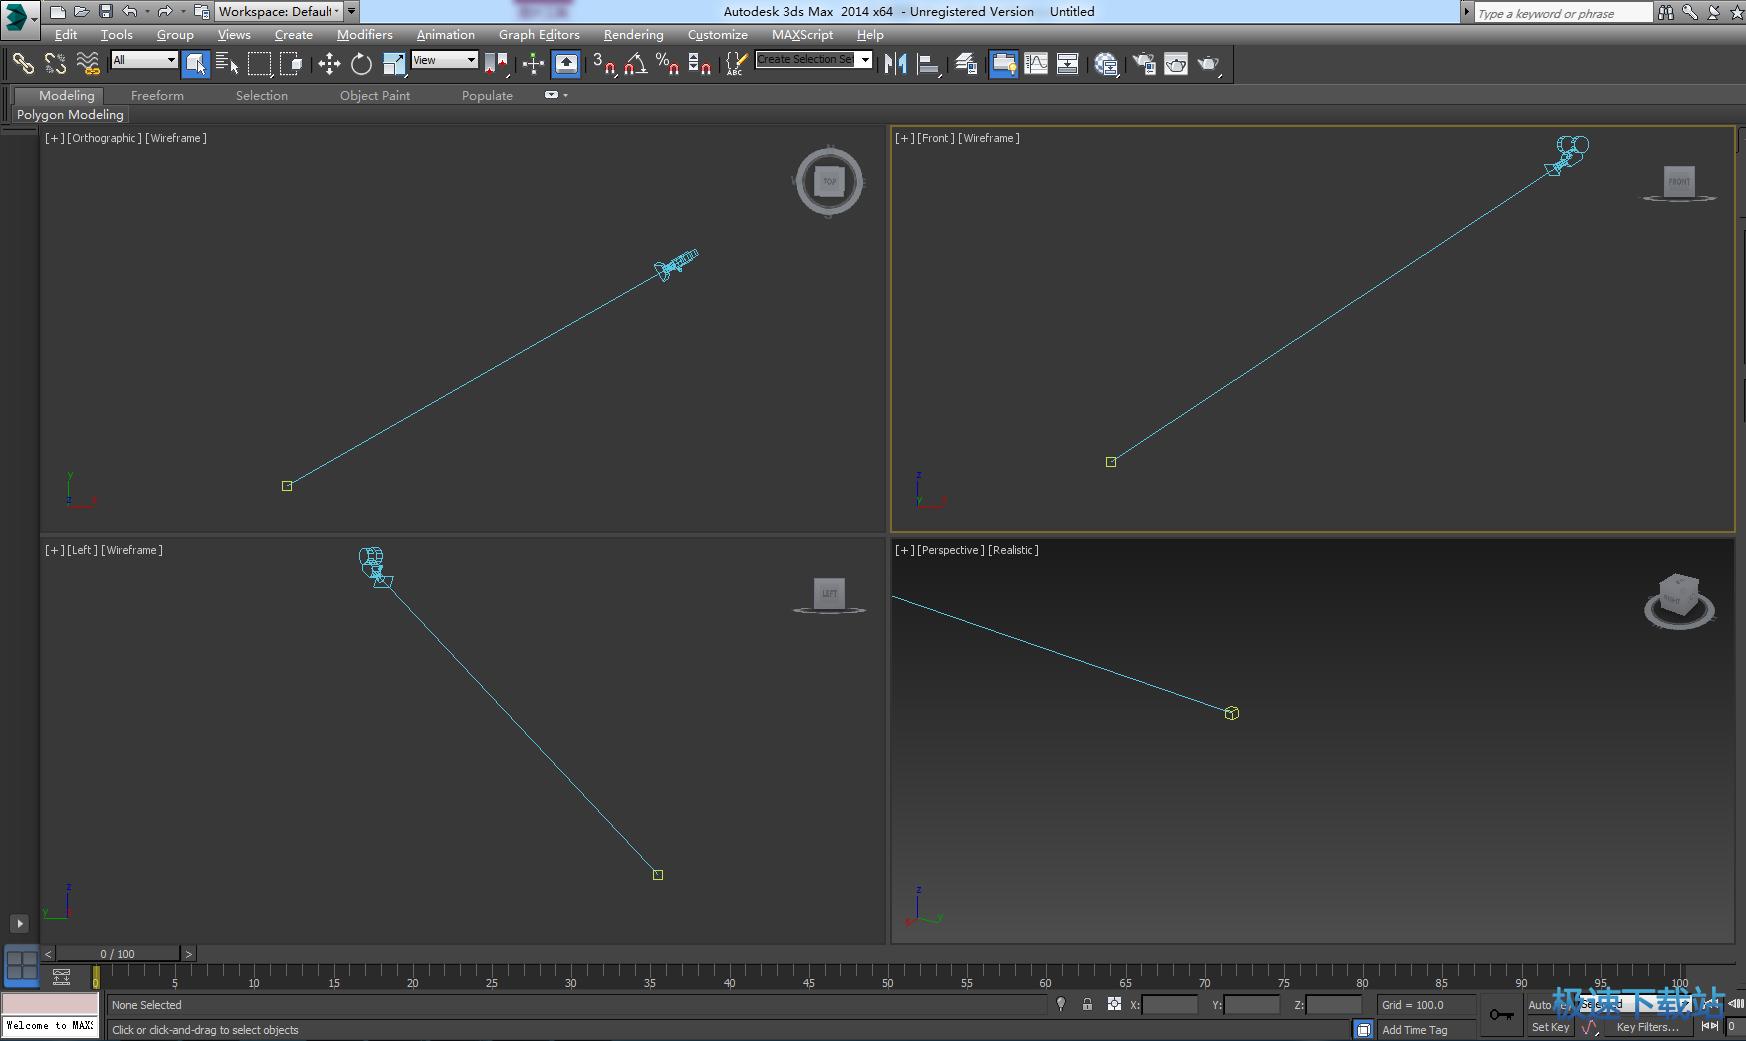Toggle the Angle Snap button
1746x1041 pixels.
click(x=635, y=64)
